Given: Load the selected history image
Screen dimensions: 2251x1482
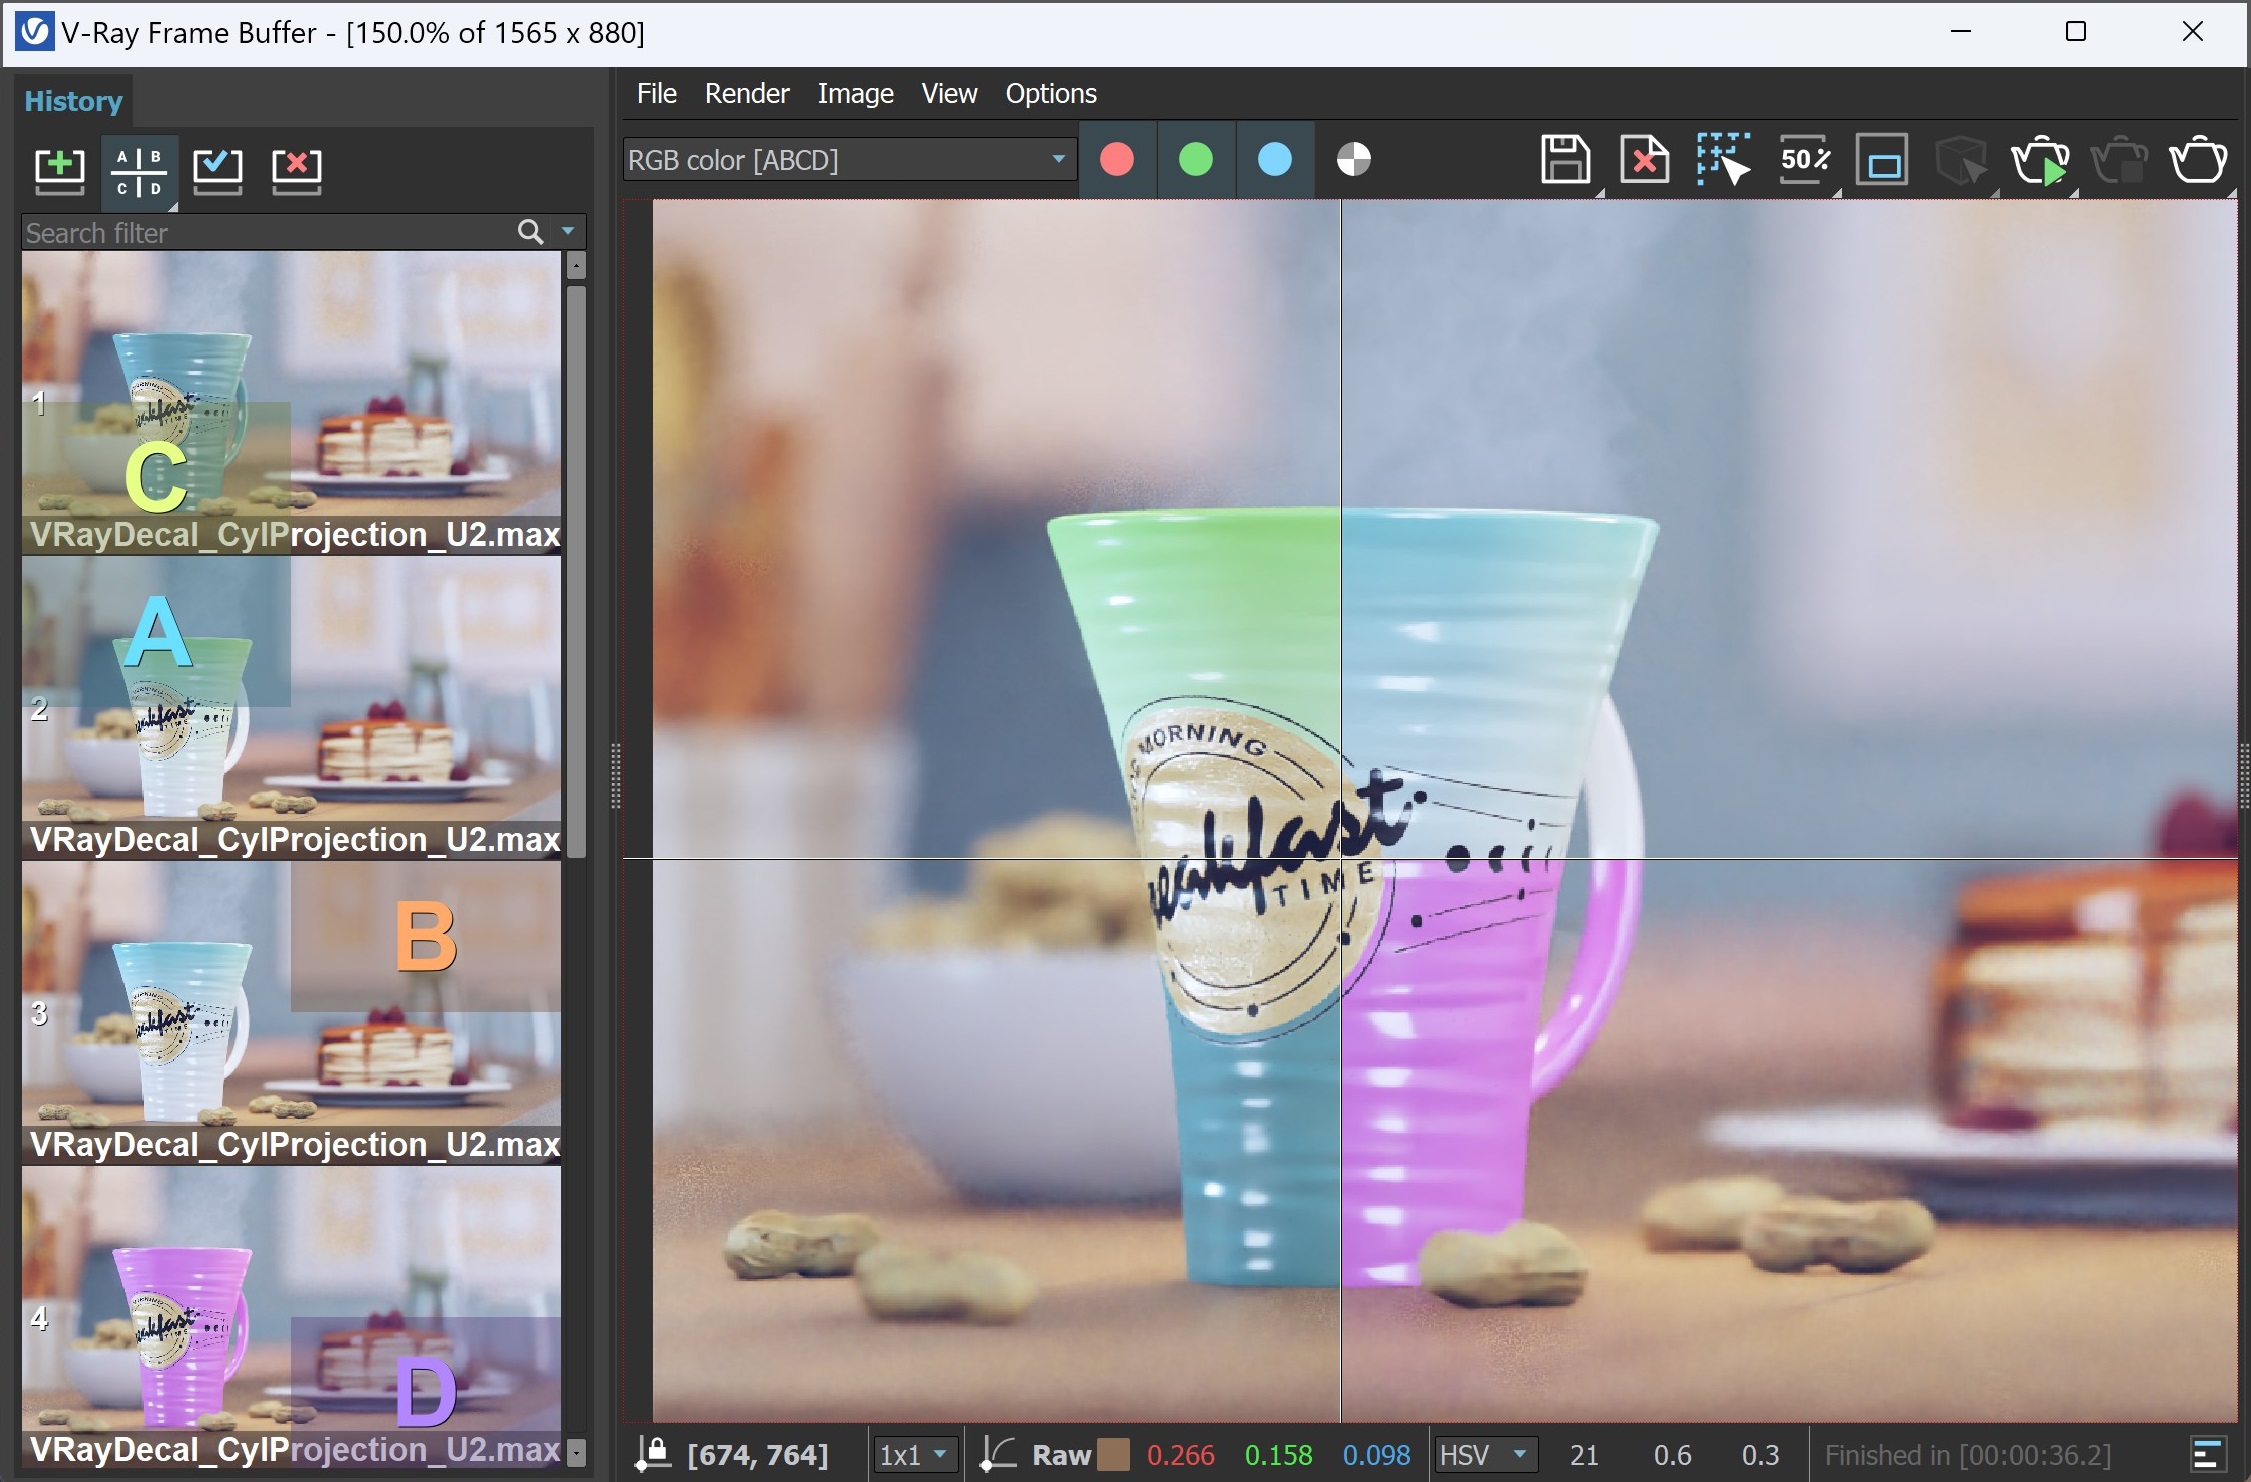Looking at the screenshot, I should (x=217, y=168).
